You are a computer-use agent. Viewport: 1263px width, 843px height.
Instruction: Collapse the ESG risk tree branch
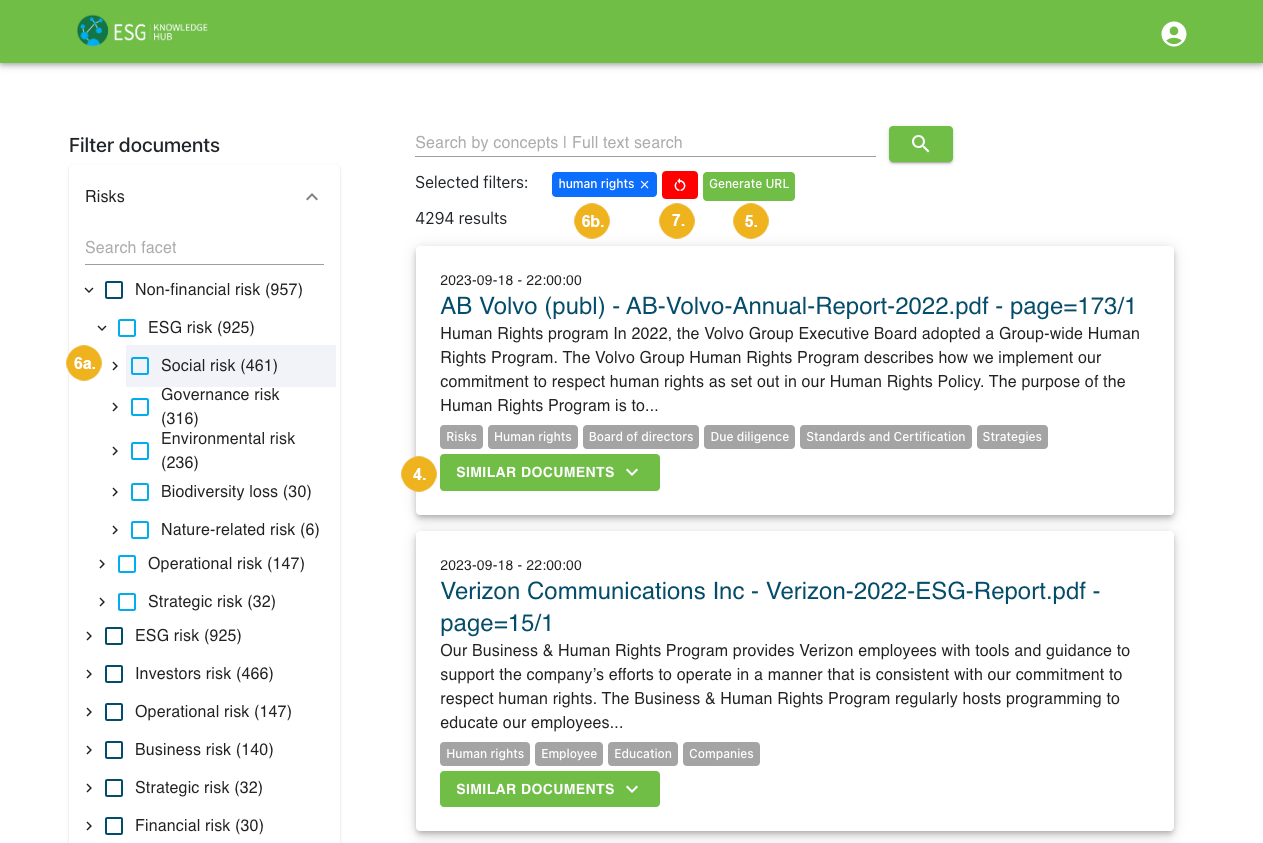point(101,327)
